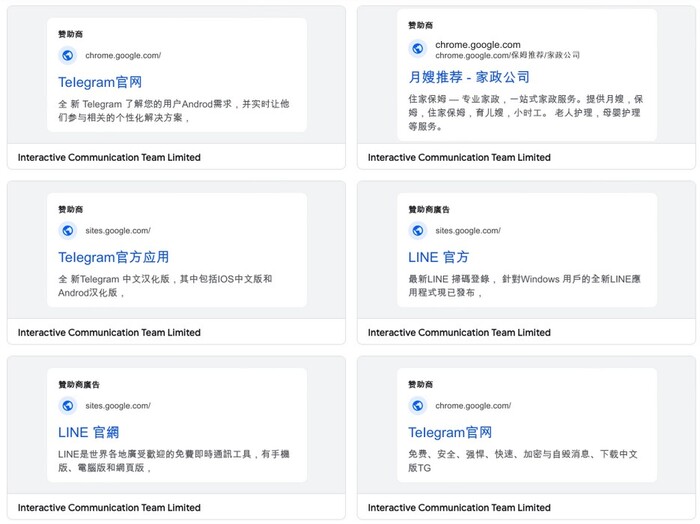
Task: Click the globe icon in the LINE 官網 ad
Action: coord(68,405)
